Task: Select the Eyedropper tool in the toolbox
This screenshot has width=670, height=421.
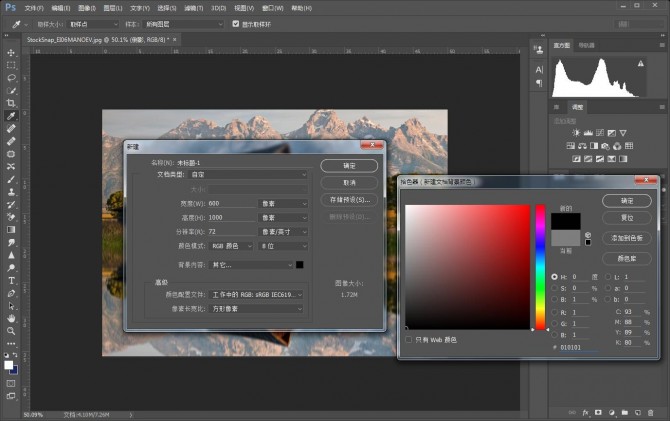Action: 11,116
